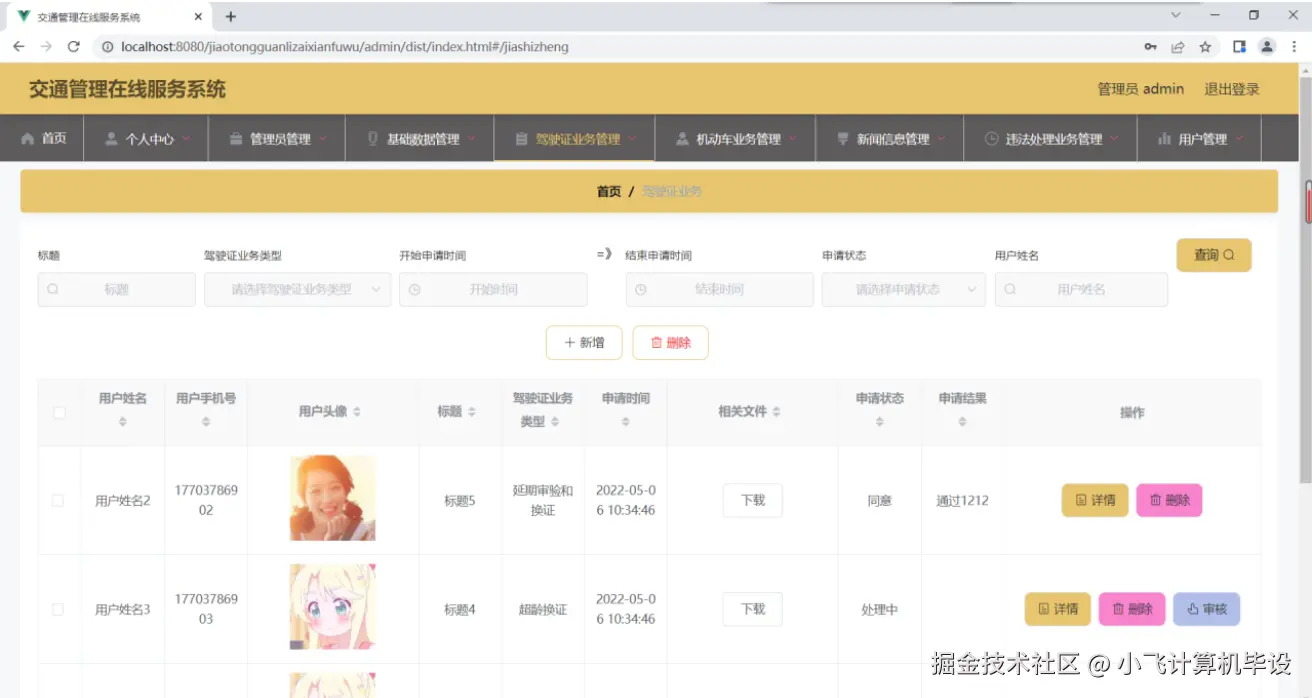This screenshot has height=698, width=1312.
Task: Click the browser back arrow
Action: tap(18, 47)
